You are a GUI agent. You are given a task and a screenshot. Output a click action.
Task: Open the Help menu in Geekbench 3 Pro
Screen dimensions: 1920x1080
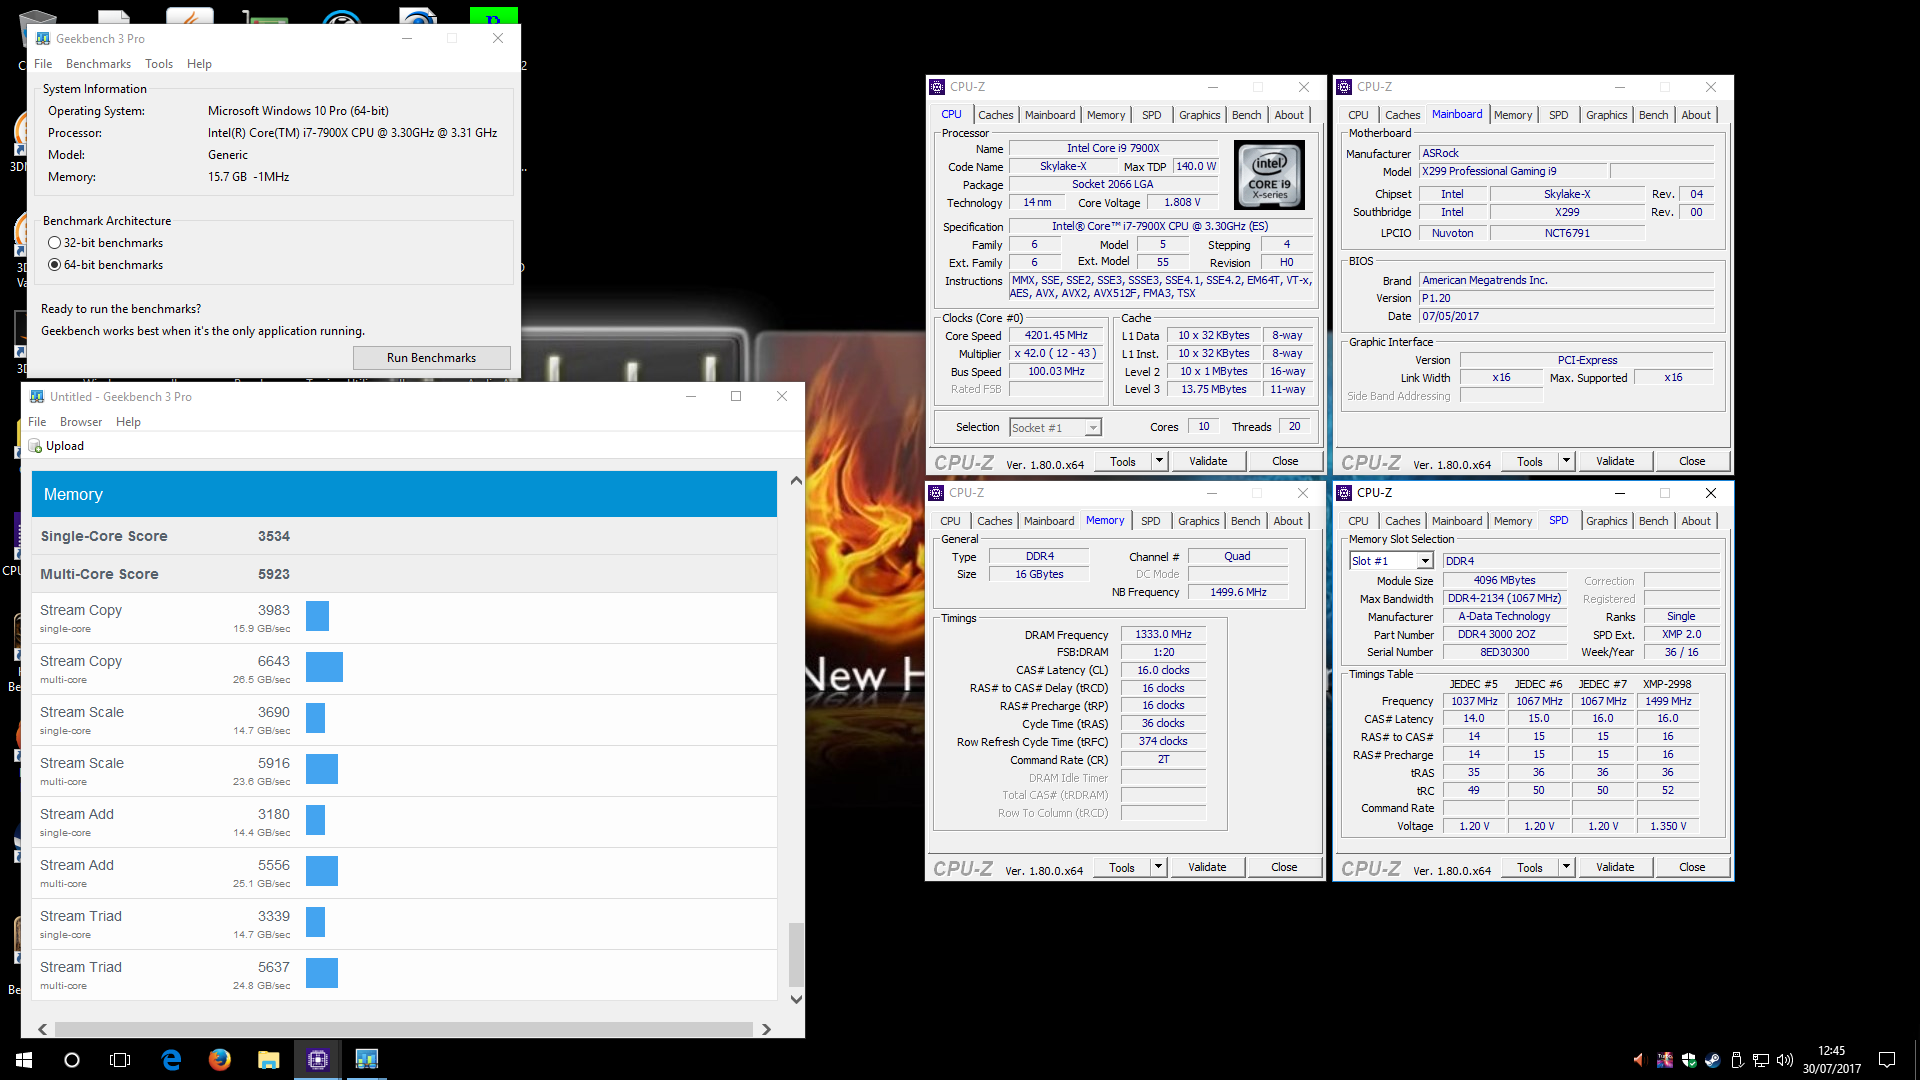199,64
